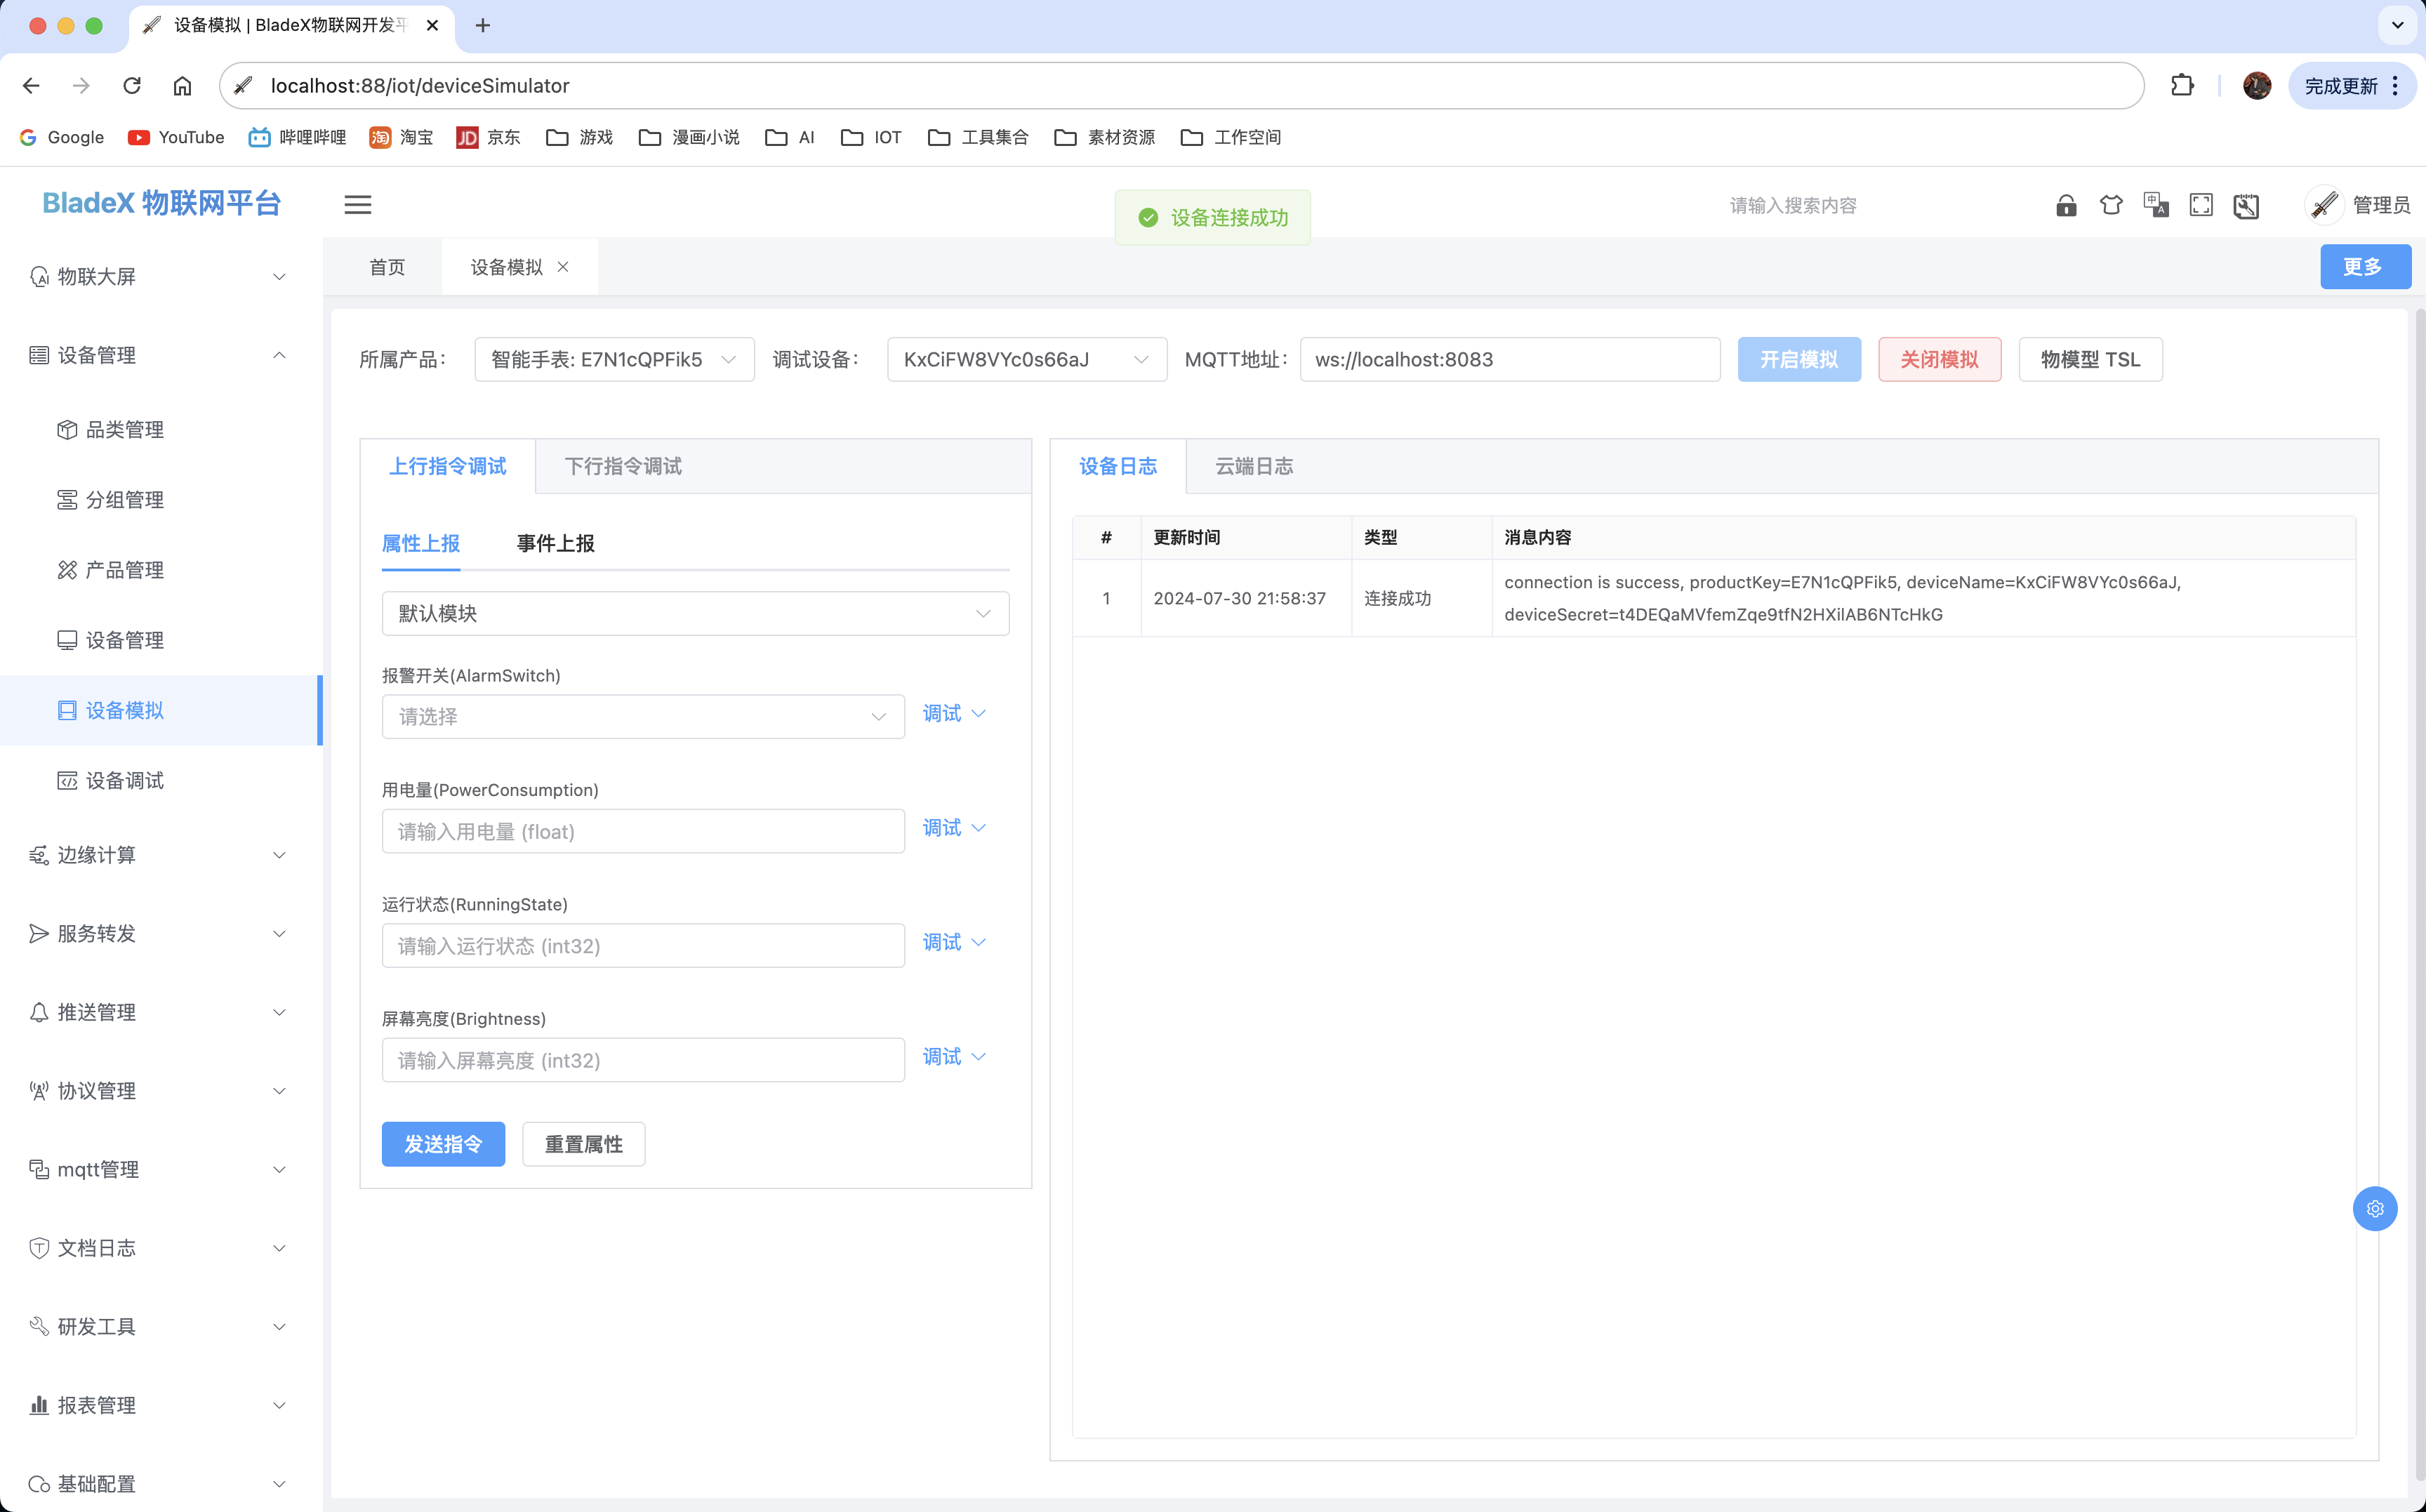Collapse the 设备管理 parent menu
Screen dimensions: 2426x1512
[161, 355]
